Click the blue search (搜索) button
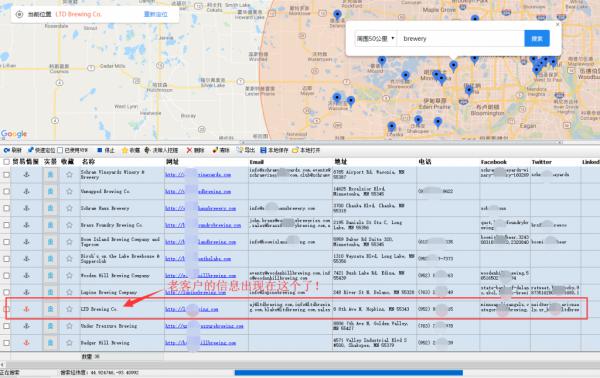The image size is (600, 378). click(537, 39)
